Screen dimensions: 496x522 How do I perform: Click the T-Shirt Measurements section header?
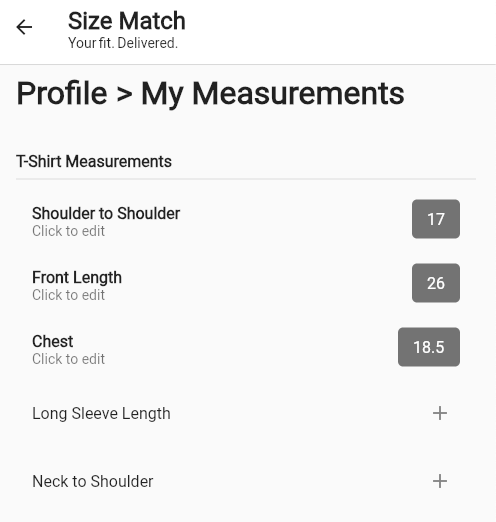(94, 161)
